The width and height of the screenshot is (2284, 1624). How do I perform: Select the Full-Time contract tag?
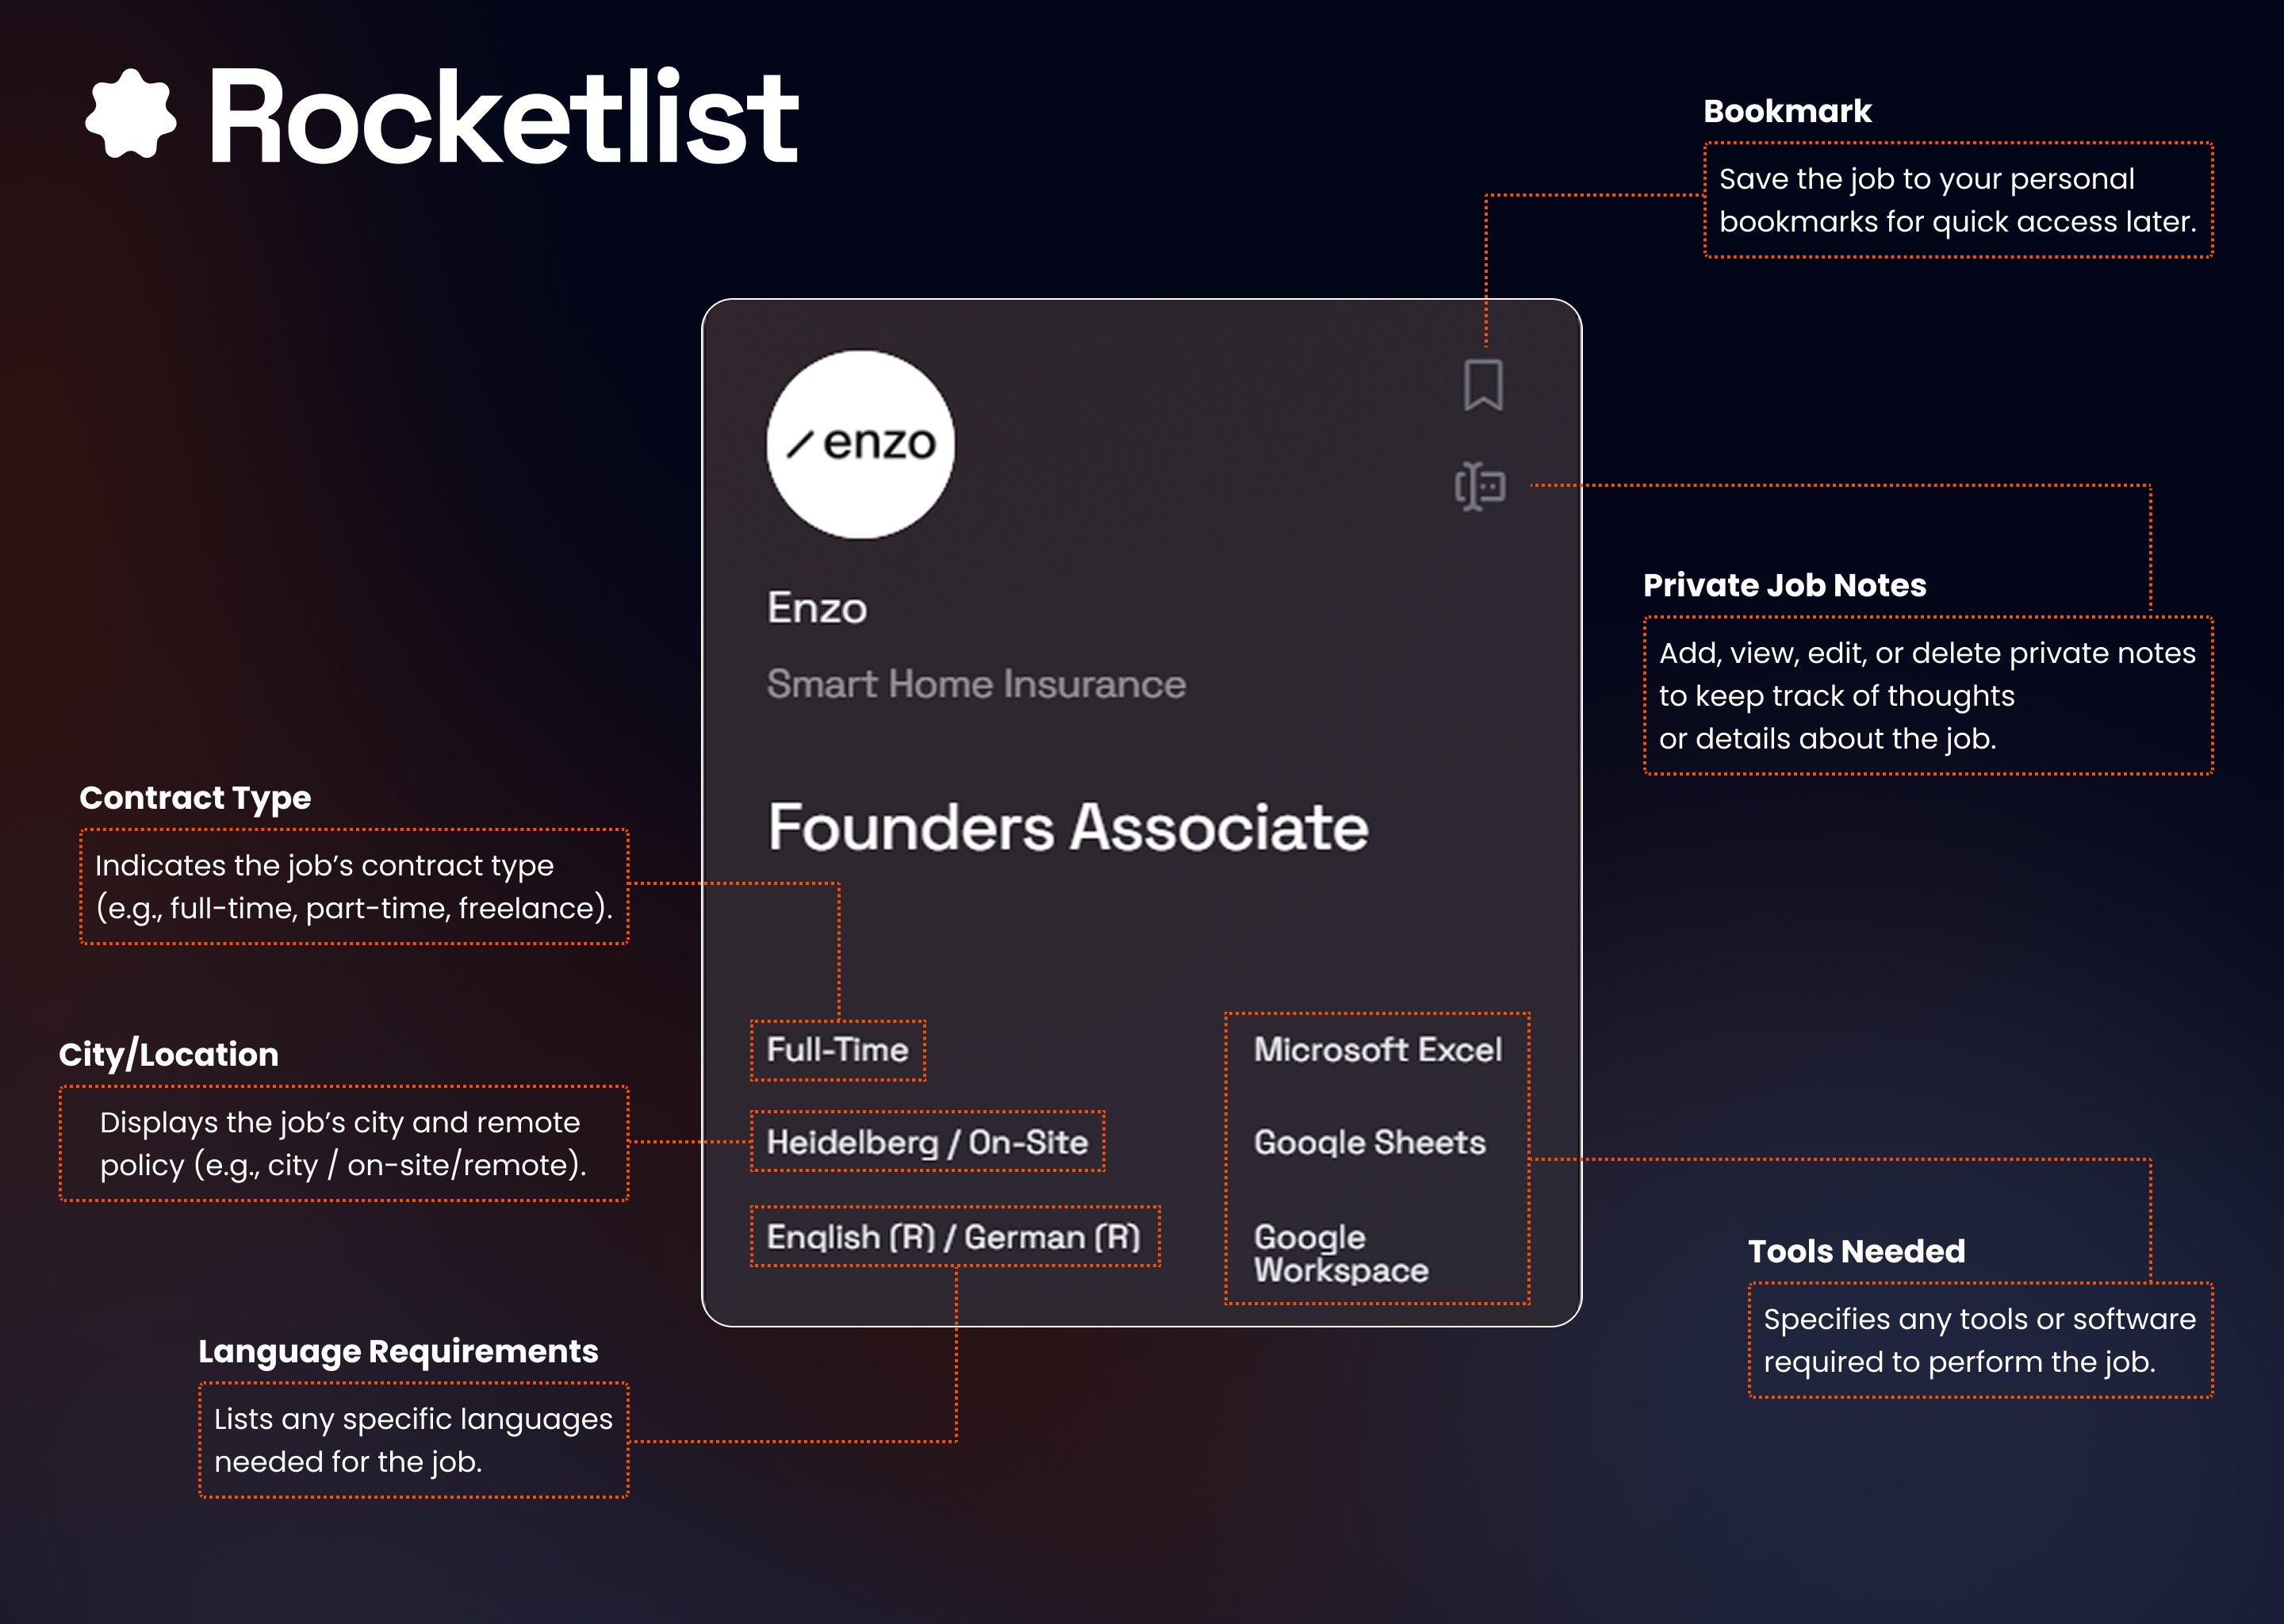point(838,1050)
